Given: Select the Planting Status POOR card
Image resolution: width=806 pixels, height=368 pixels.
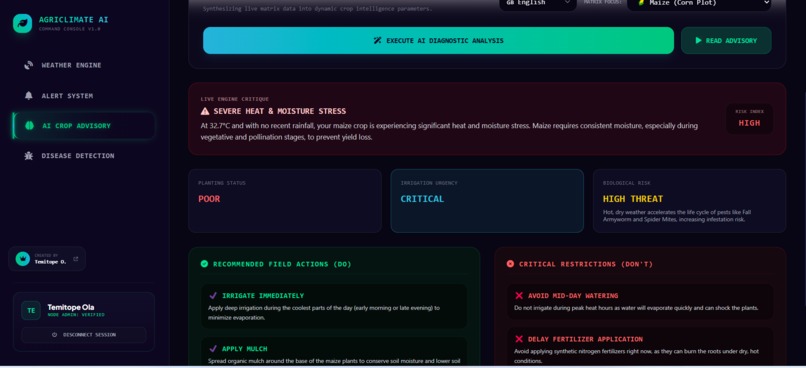Looking at the screenshot, I should pyautogui.click(x=285, y=201).
